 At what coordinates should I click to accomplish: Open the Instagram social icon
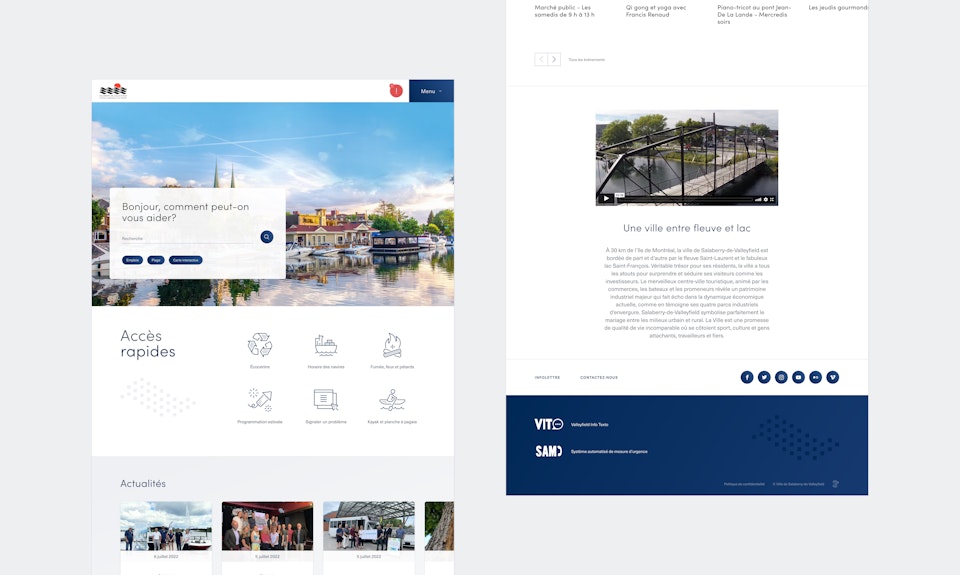(x=781, y=377)
